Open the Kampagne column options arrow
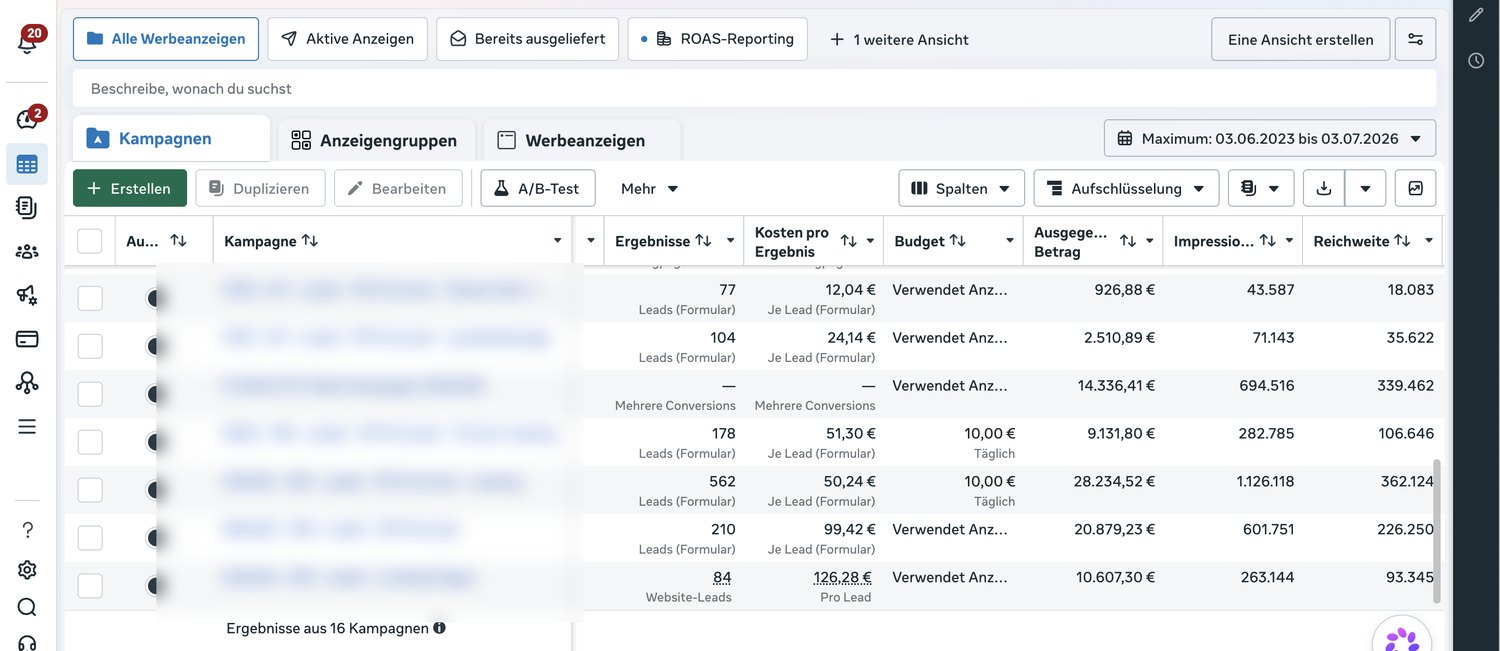 tap(557, 241)
